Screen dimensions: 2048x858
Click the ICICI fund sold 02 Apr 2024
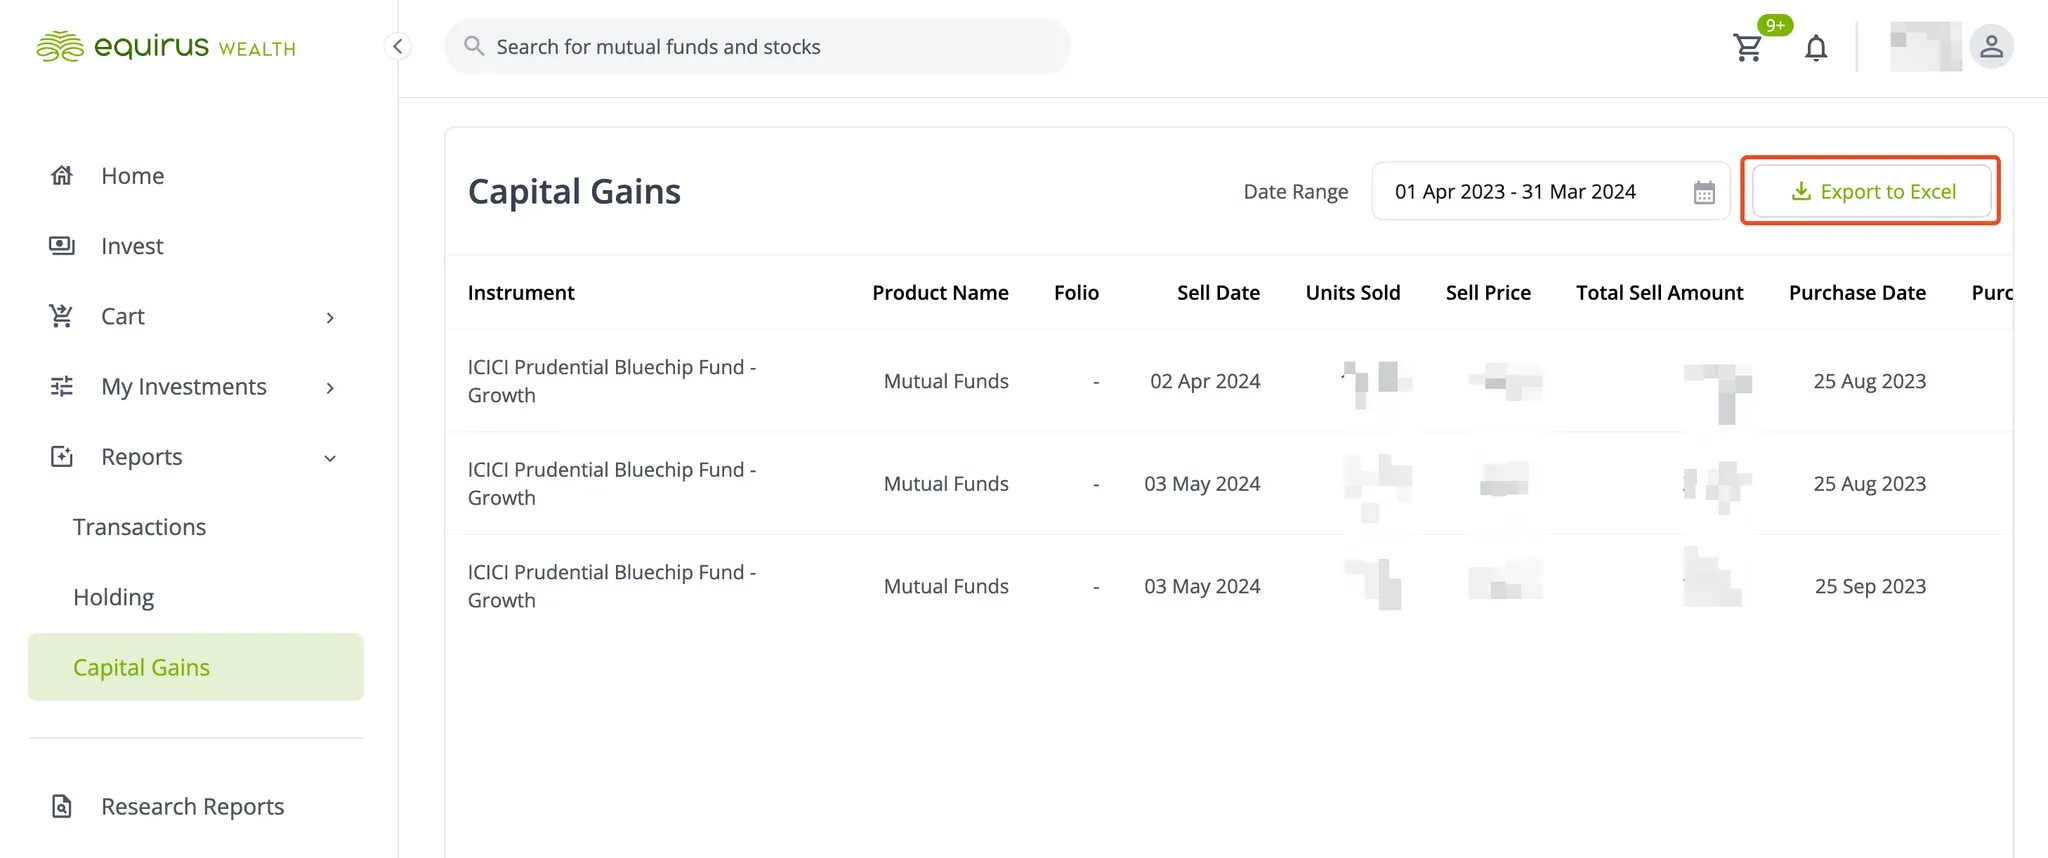612,381
